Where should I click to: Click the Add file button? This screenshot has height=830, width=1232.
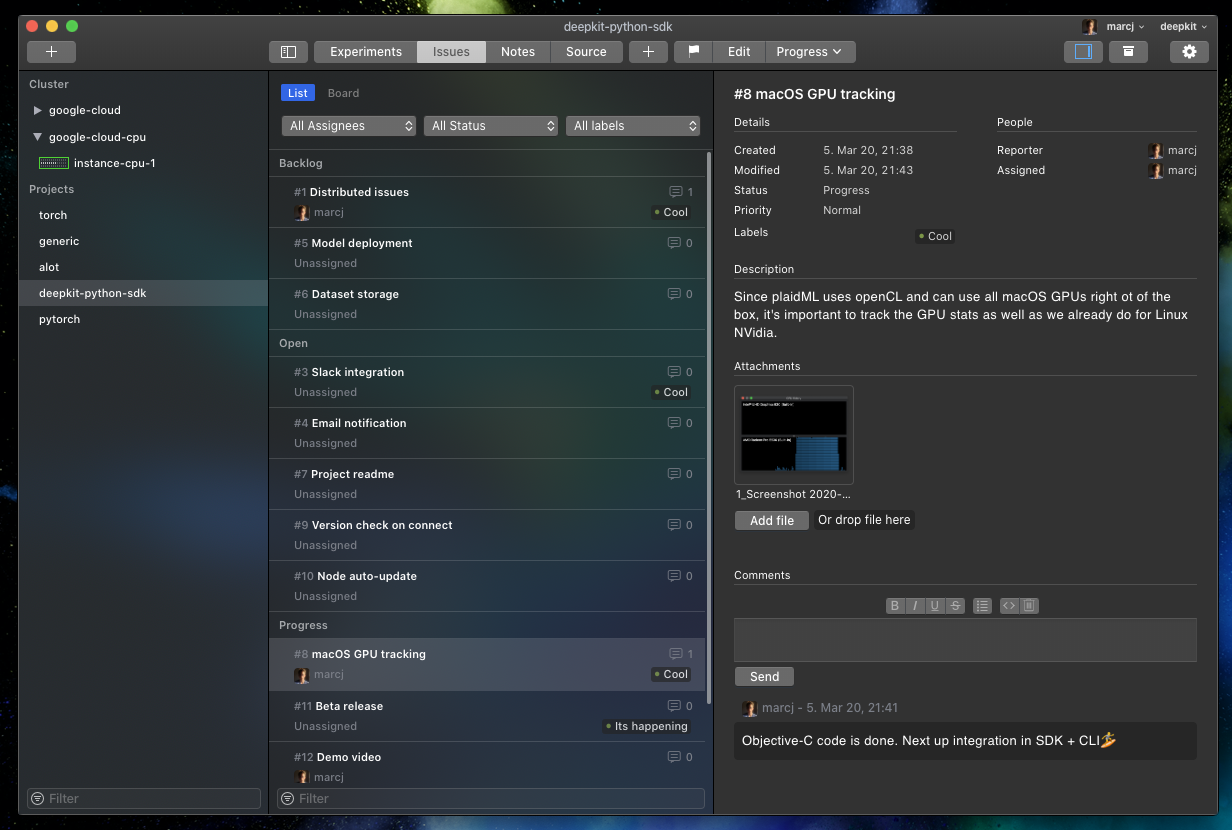coord(771,520)
